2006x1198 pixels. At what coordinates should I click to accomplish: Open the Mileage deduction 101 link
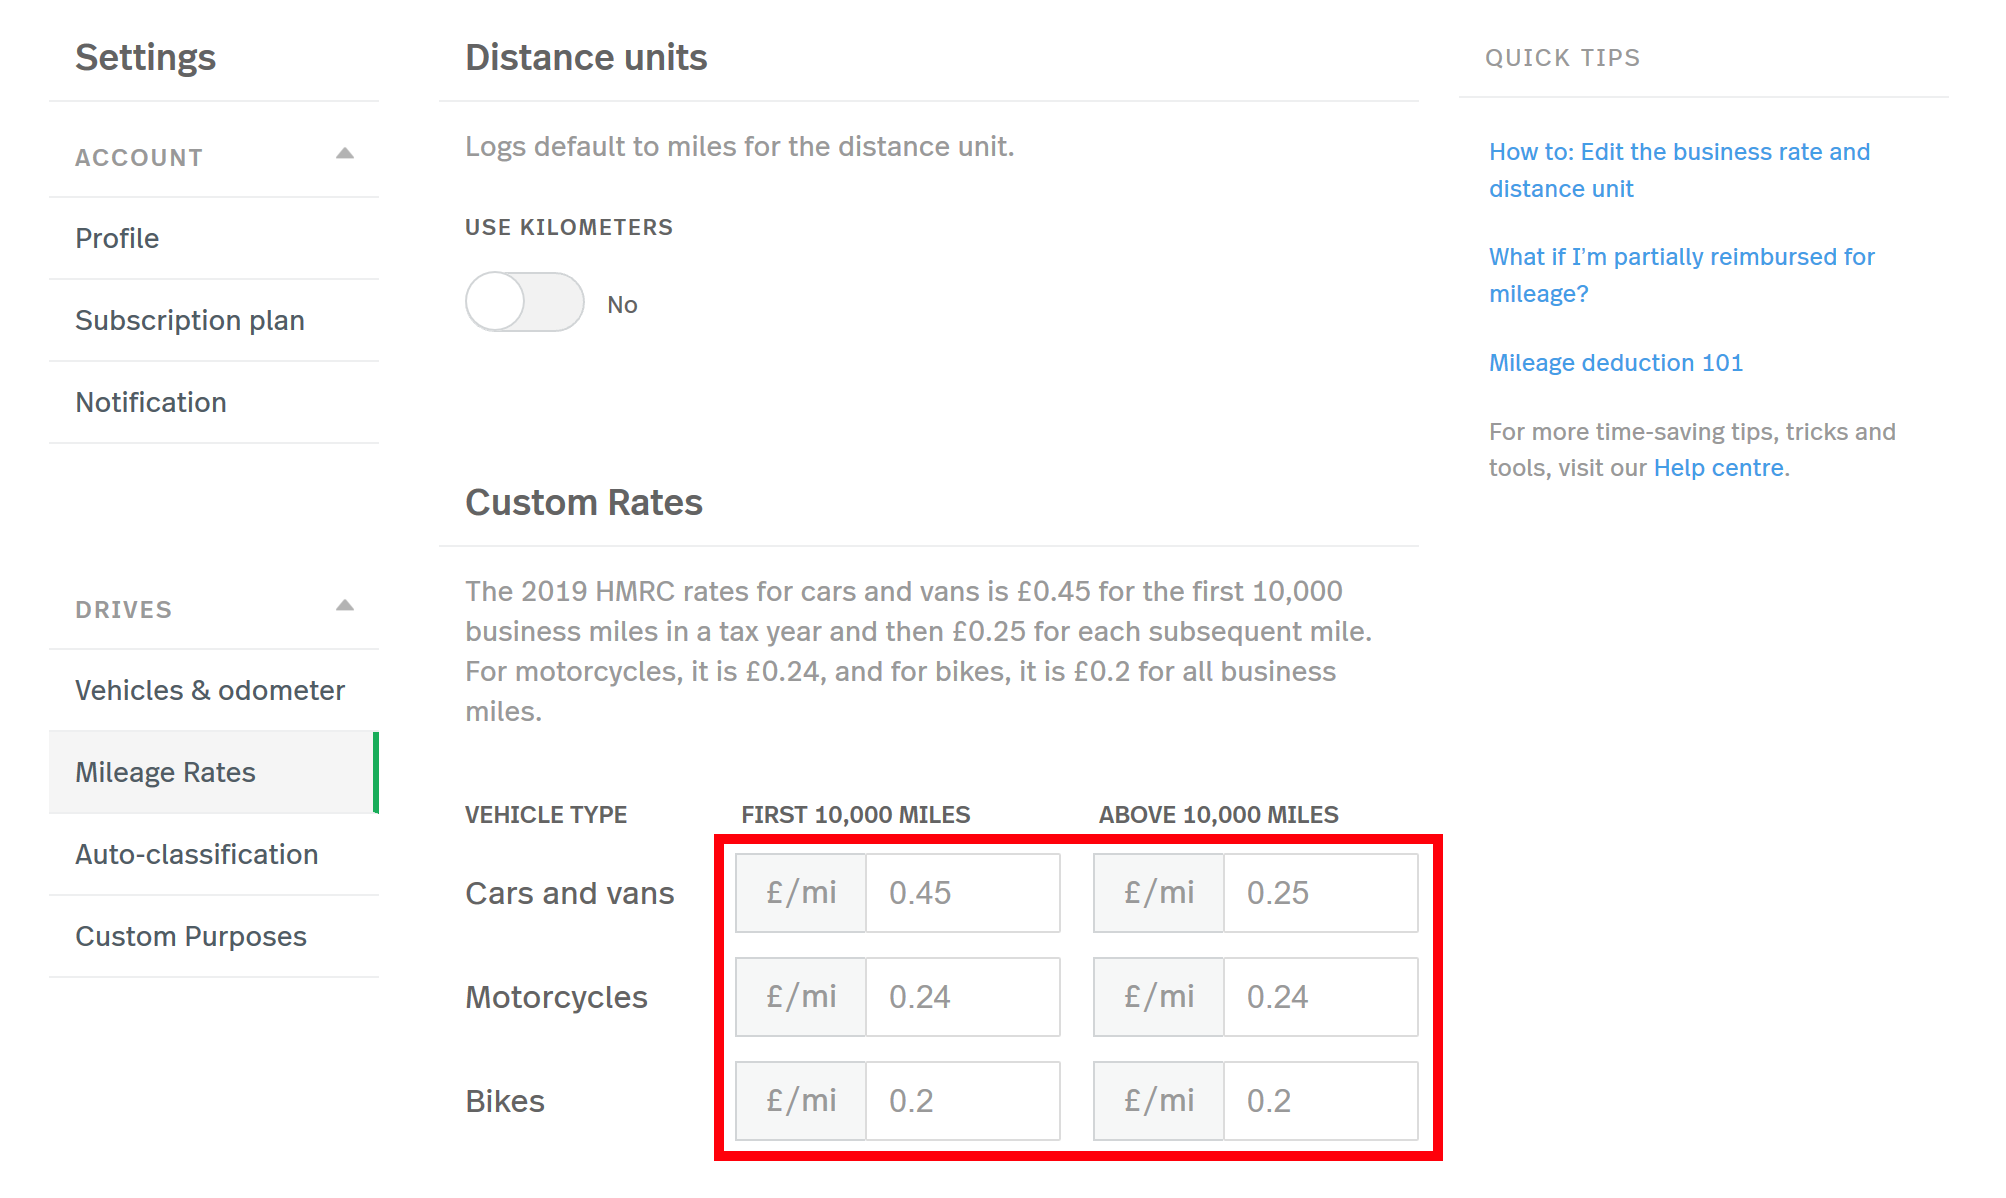(1616, 363)
